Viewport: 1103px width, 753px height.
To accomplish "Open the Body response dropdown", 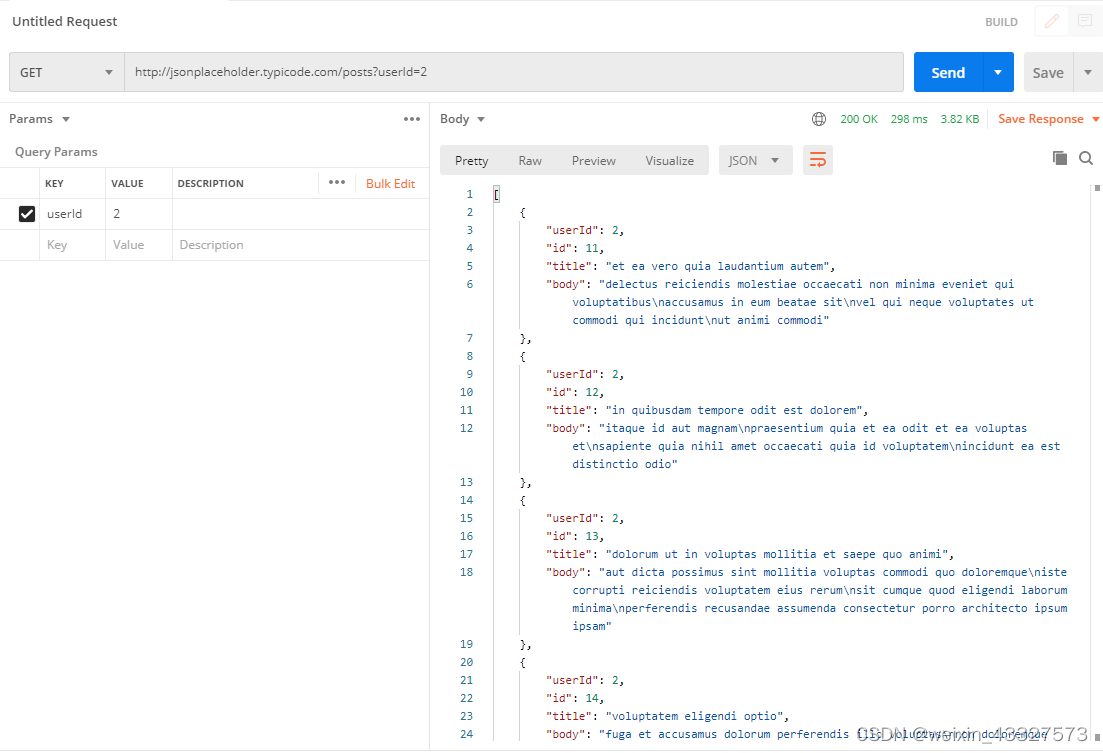I will (x=462, y=119).
